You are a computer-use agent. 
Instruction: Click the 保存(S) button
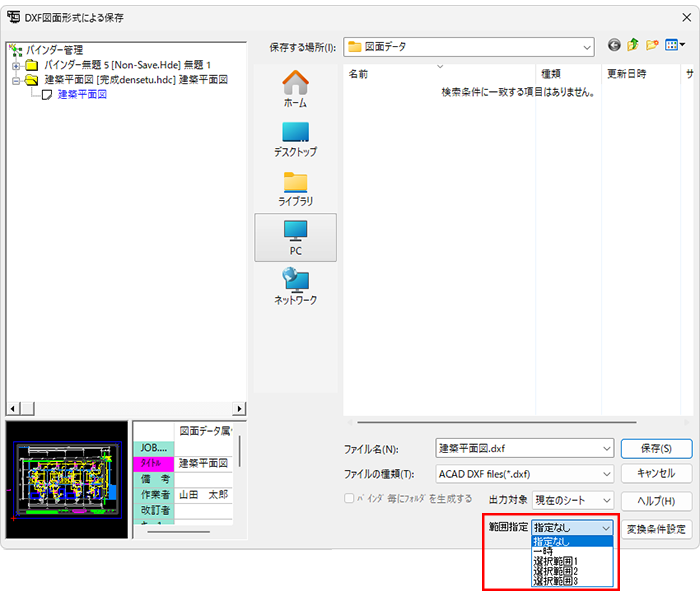[656, 448]
